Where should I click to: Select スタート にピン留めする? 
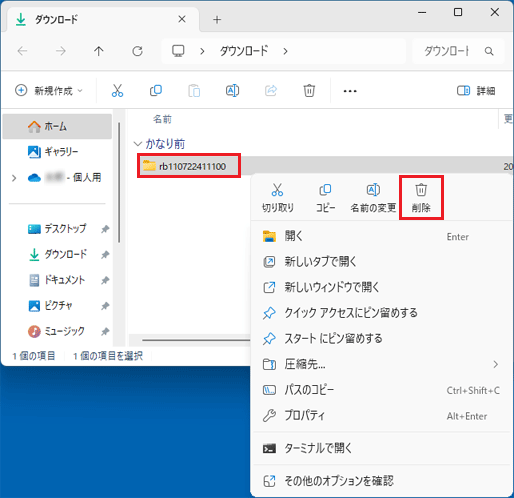381,339
